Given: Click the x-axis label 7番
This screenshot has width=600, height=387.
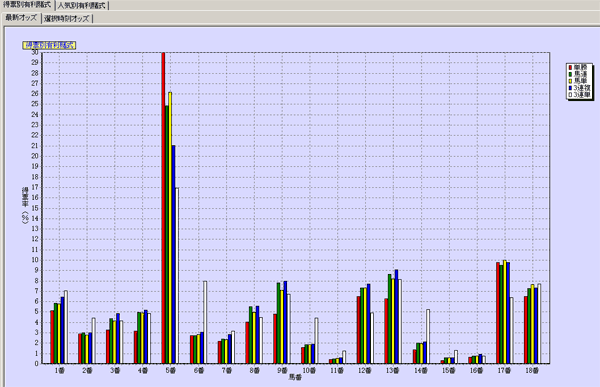Looking at the screenshot, I should click(x=227, y=371).
